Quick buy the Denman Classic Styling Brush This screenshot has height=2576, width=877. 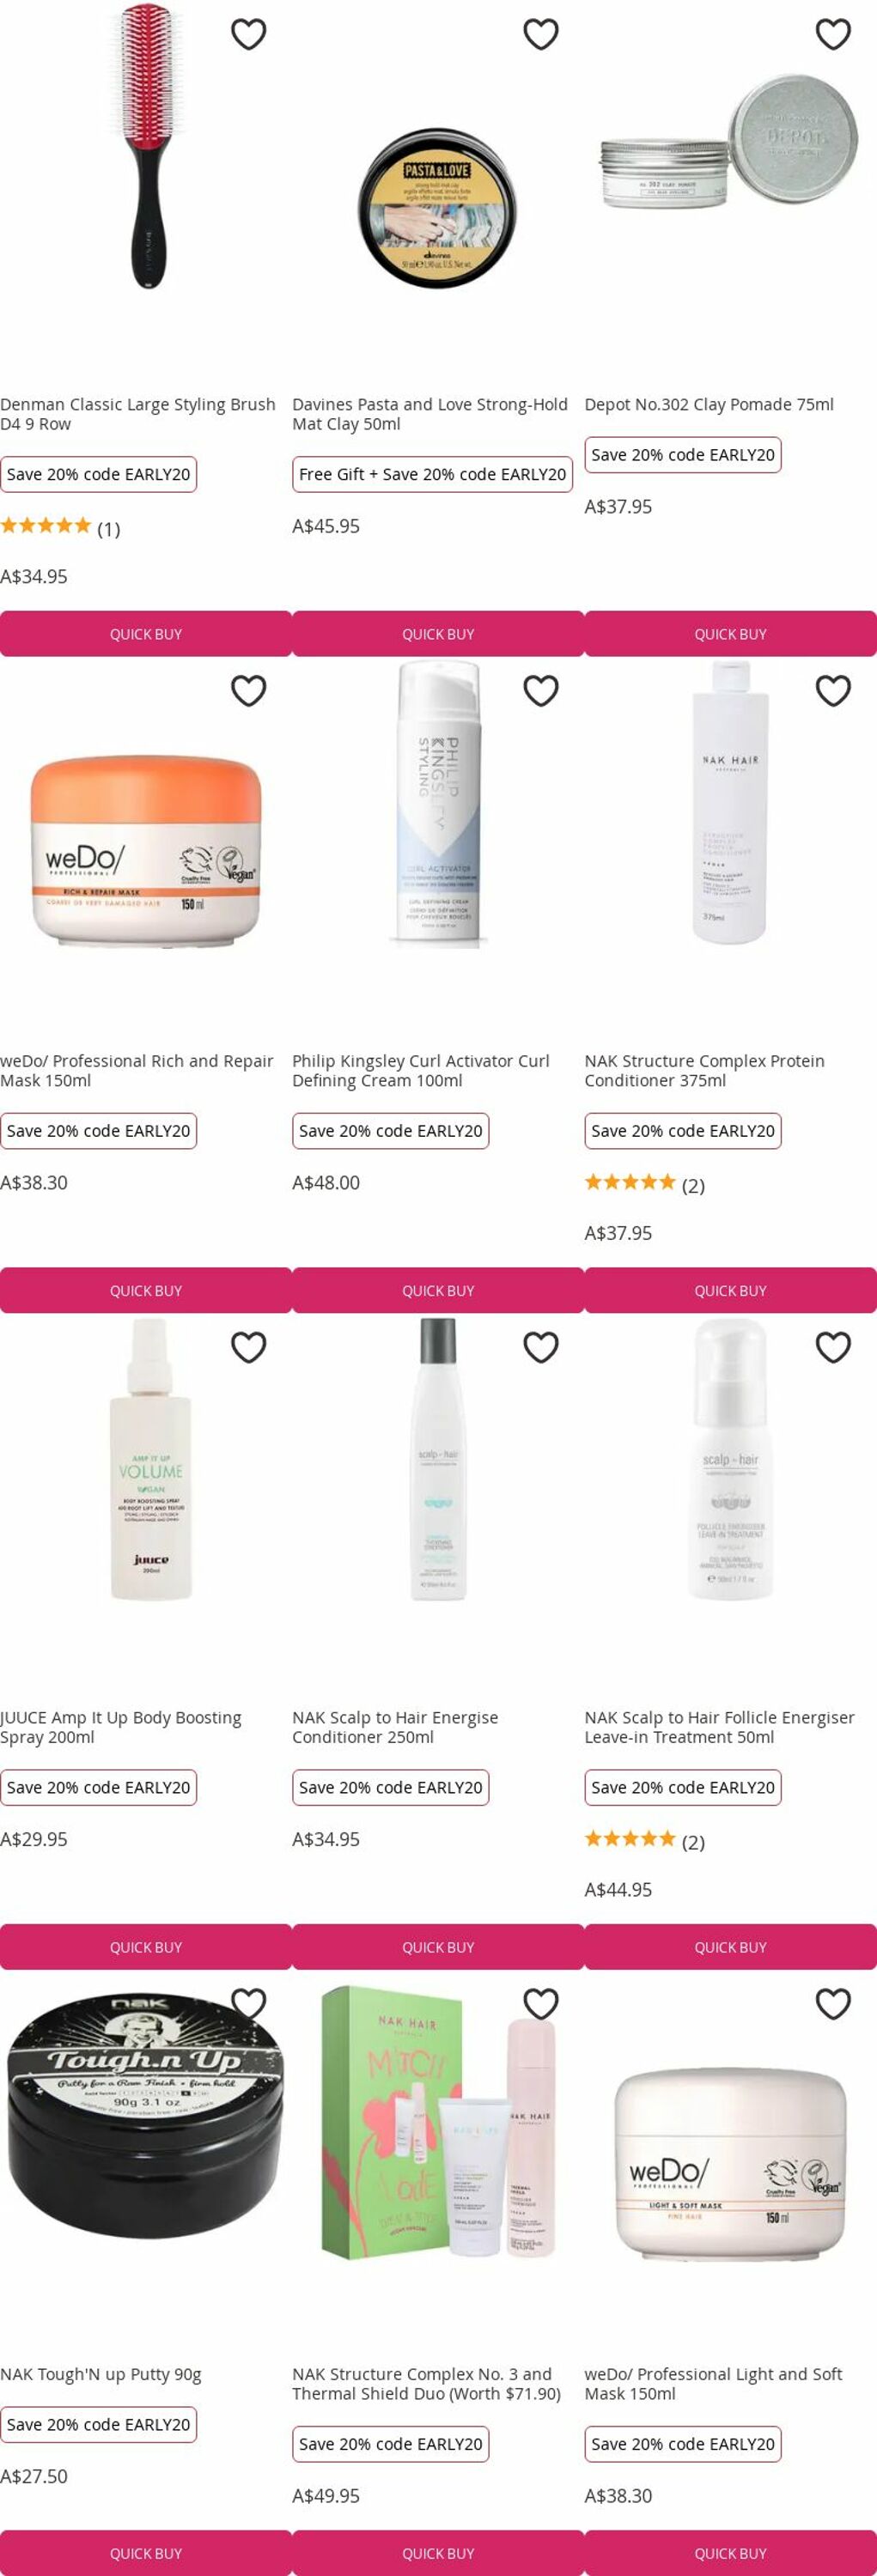pyautogui.click(x=146, y=634)
